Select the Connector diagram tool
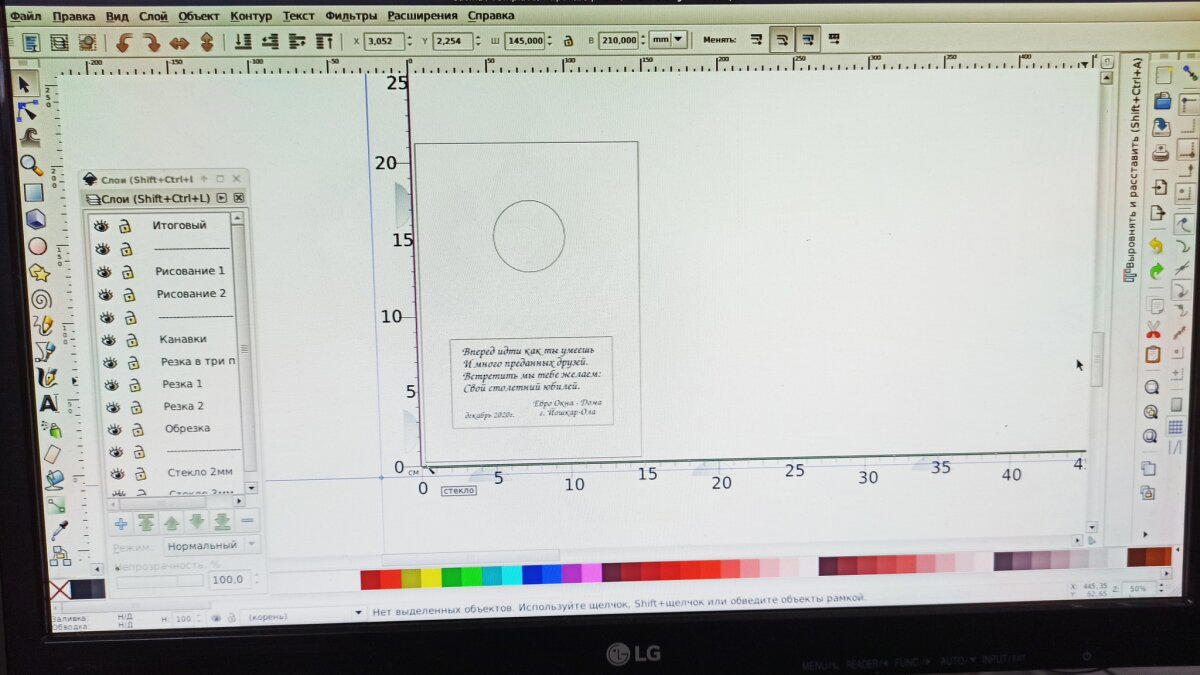1200x675 pixels. (61, 554)
